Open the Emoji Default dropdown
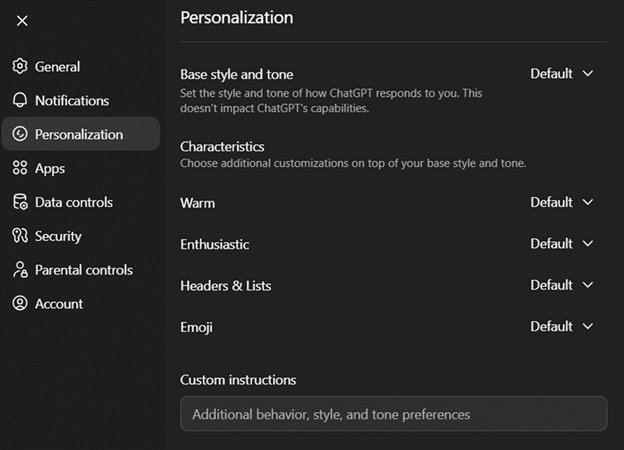The width and height of the screenshot is (624, 450). (562, 326)
